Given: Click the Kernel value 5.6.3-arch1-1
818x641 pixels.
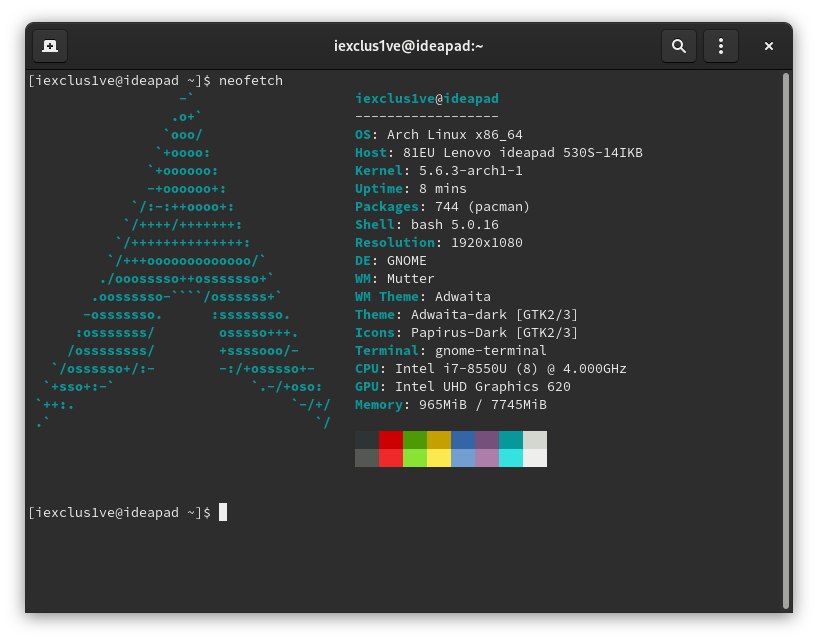Looking at the screenshot, I should coord(471,171).
